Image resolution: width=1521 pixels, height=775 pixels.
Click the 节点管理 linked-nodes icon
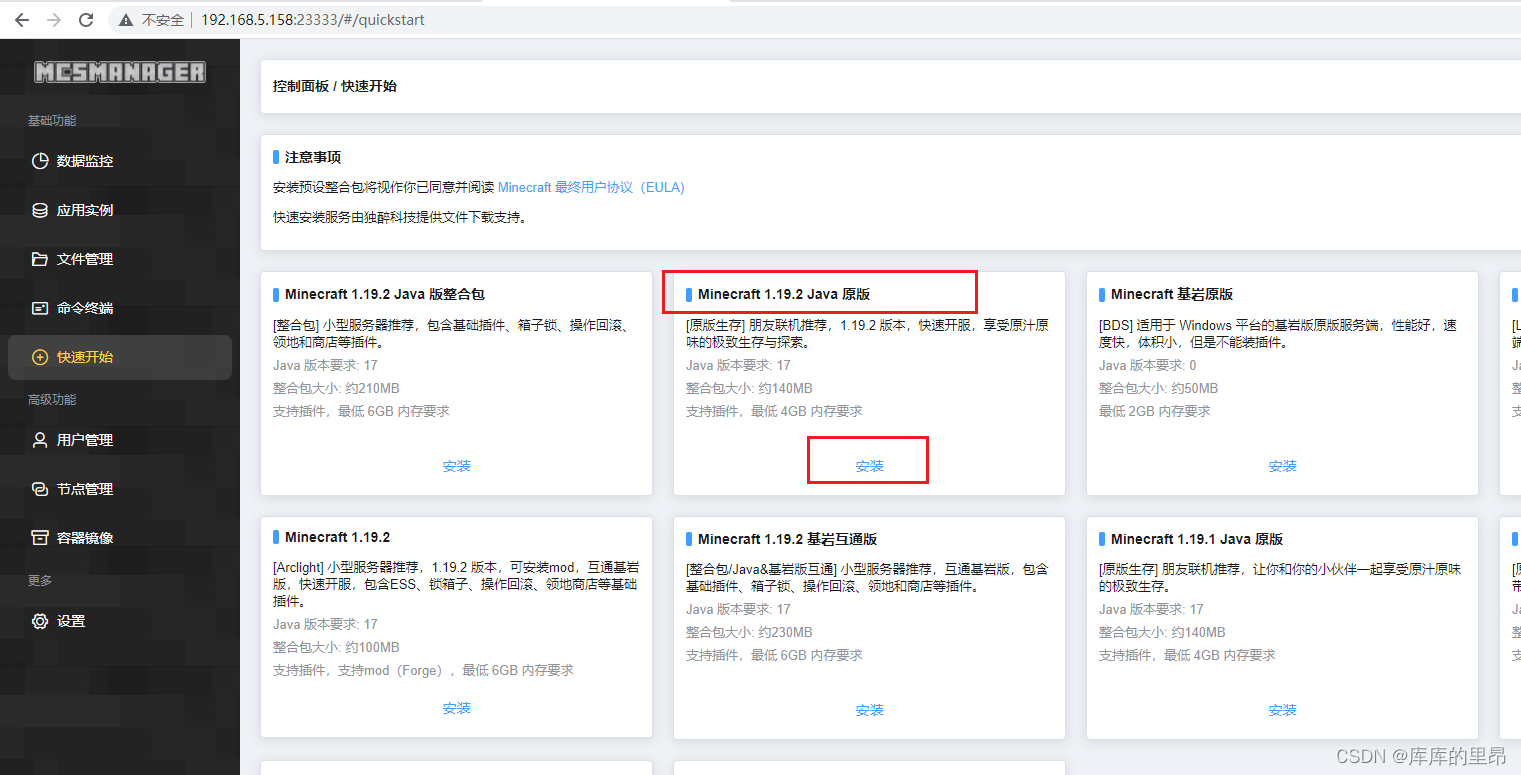point(40,489)
